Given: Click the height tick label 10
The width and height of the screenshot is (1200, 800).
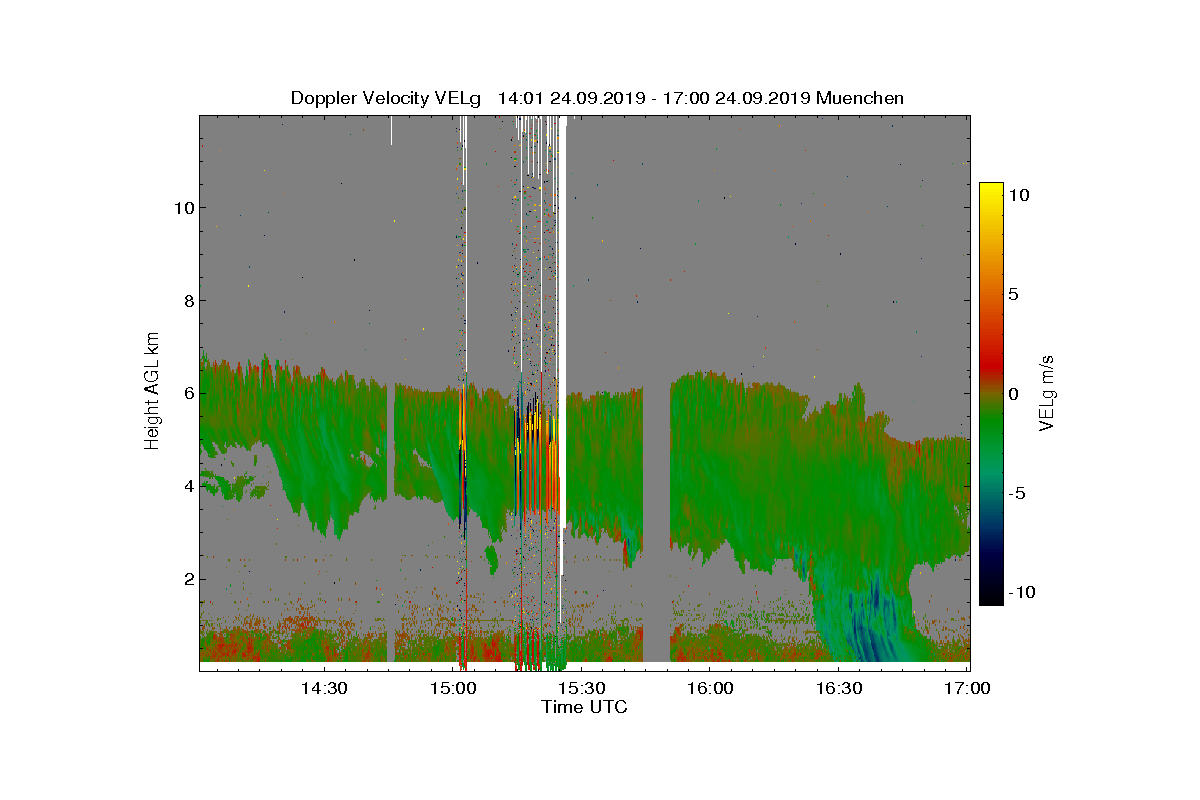Looking at the screenshot, I should coord(182,208).
